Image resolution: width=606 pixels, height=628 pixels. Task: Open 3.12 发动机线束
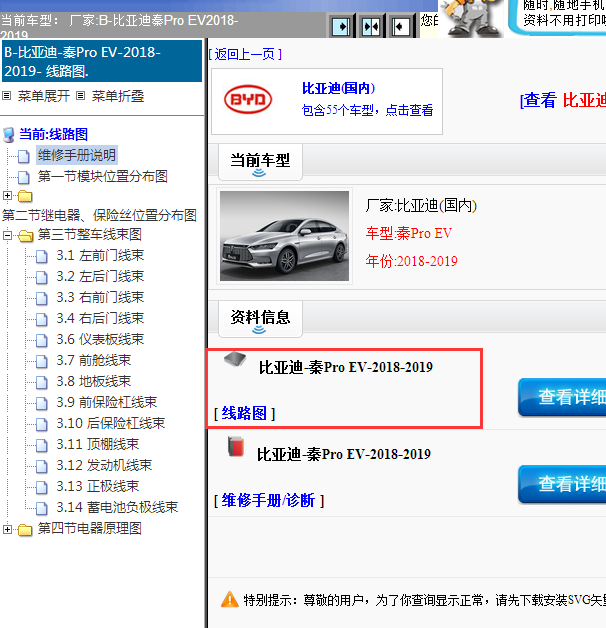tap(104, 465)
